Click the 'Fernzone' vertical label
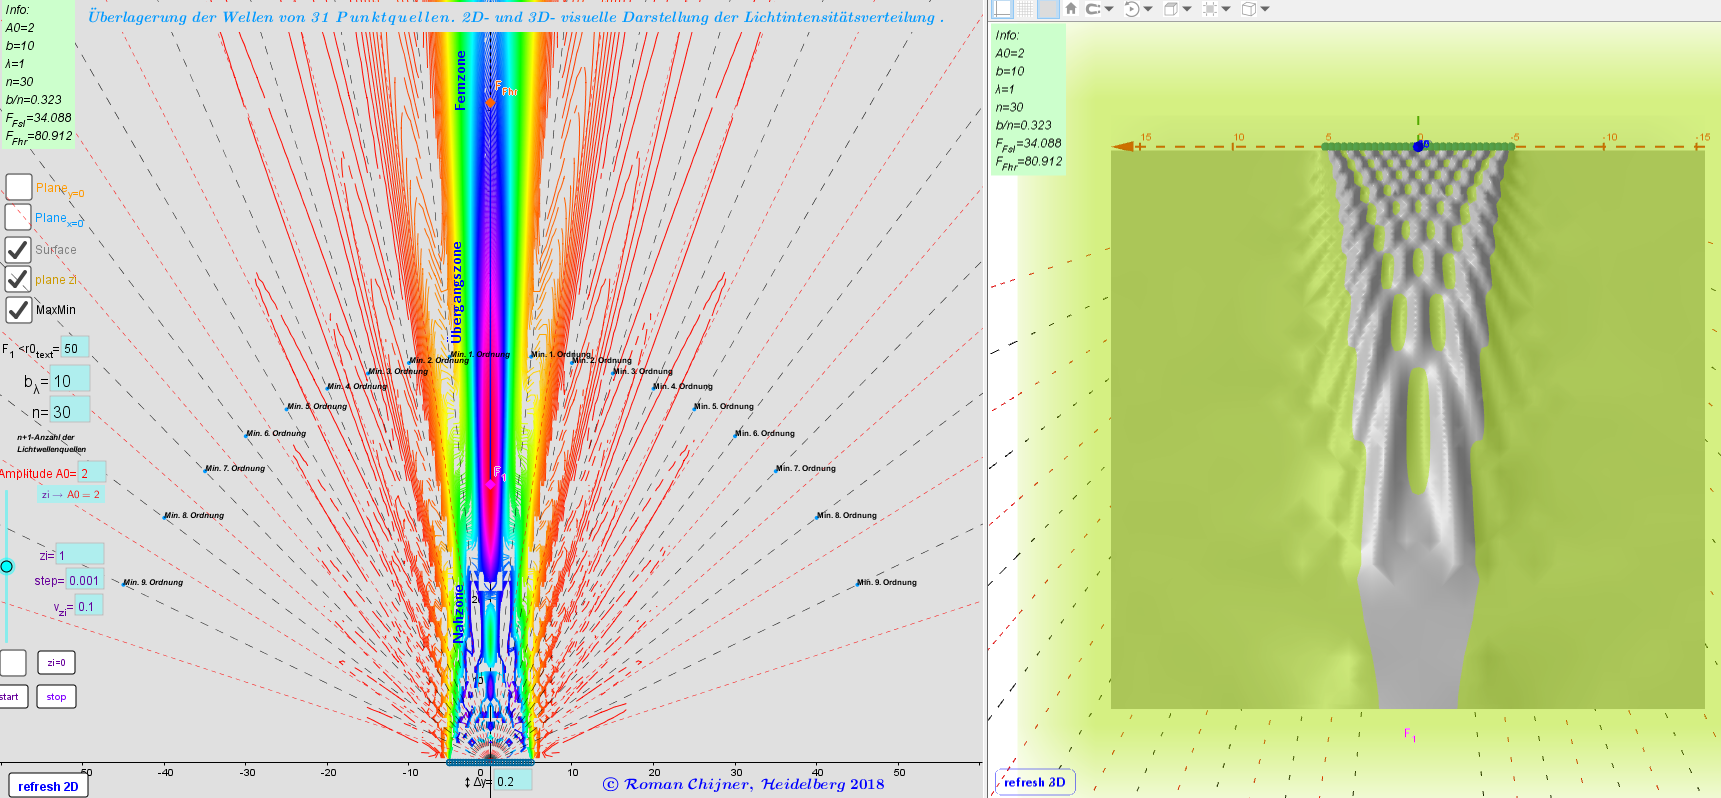This screenshot has width=1721, height=798. coord(460,79)
